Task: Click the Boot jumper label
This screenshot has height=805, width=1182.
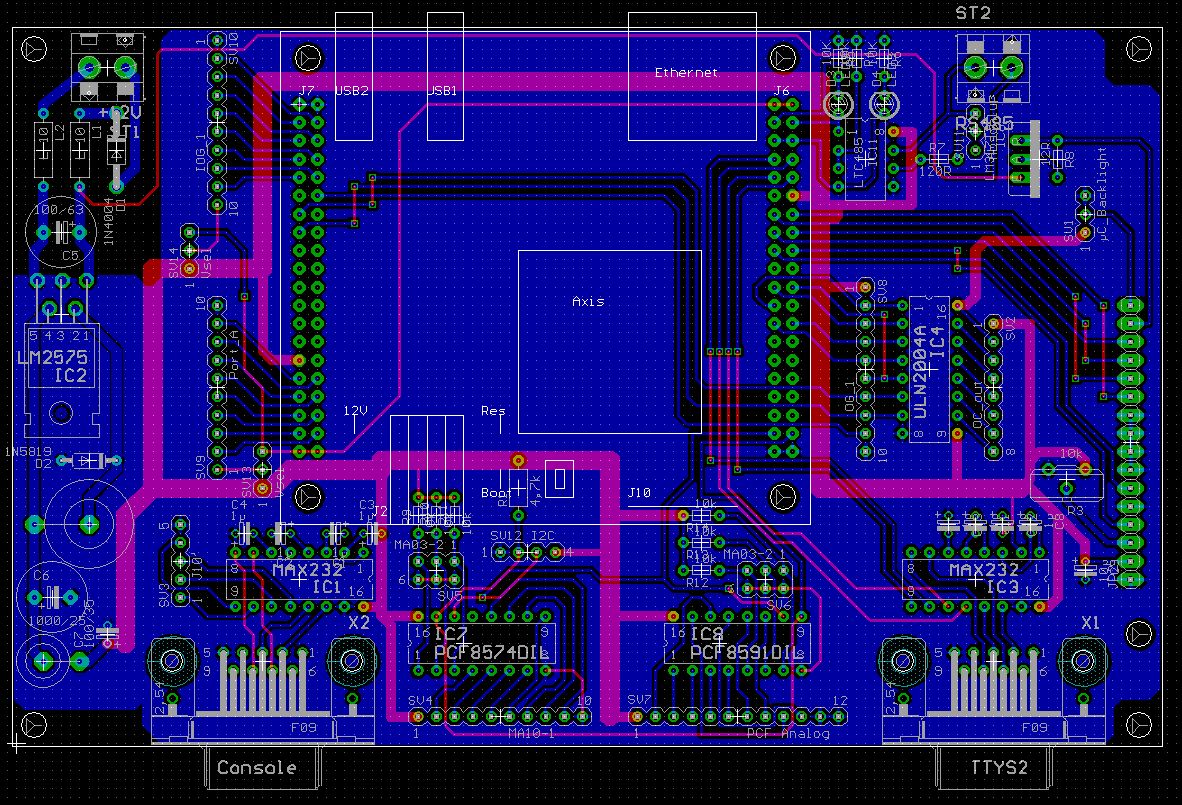Action: (x=496, y=493)
